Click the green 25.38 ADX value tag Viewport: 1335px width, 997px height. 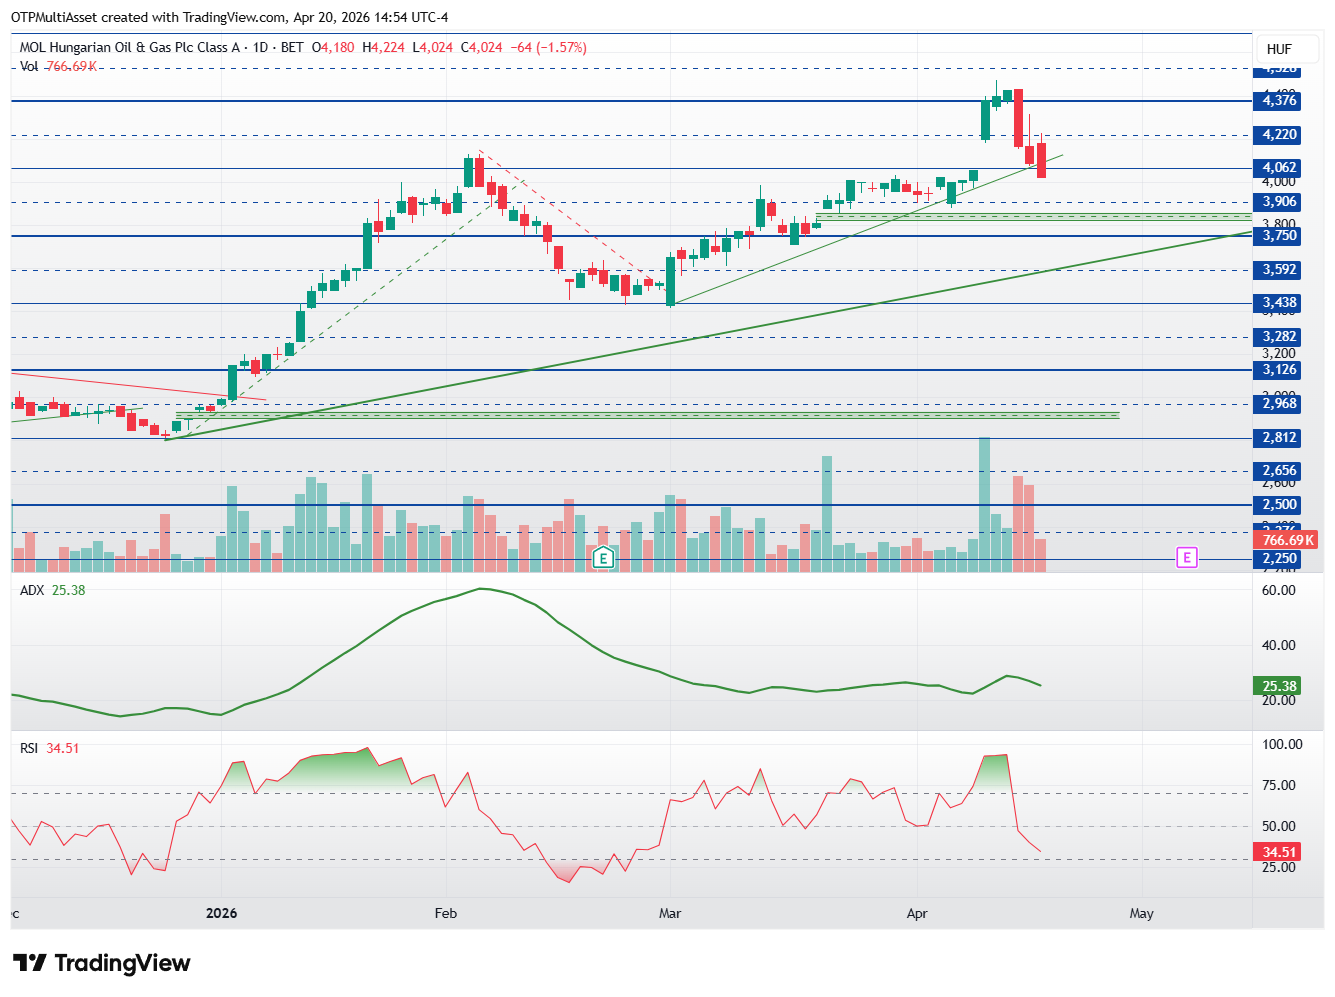1279,686
